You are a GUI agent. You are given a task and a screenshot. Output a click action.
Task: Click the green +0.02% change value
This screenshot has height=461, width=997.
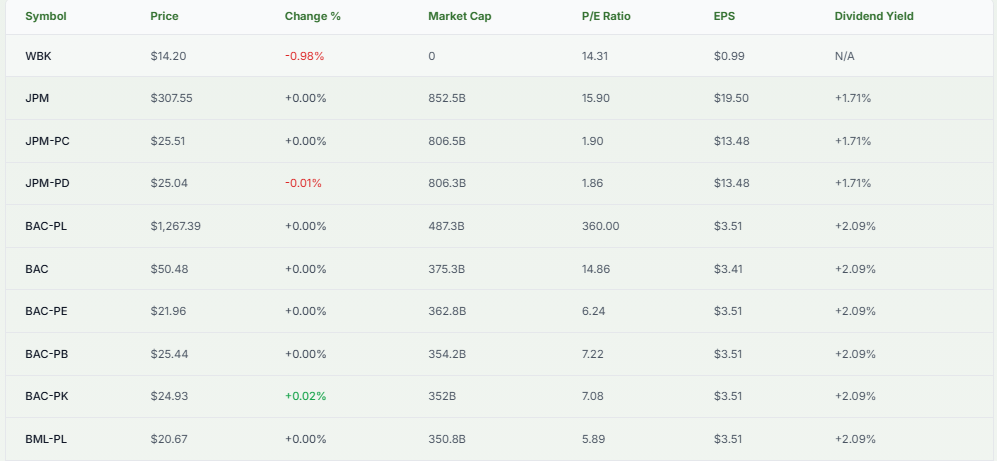[x=305, y=396]
